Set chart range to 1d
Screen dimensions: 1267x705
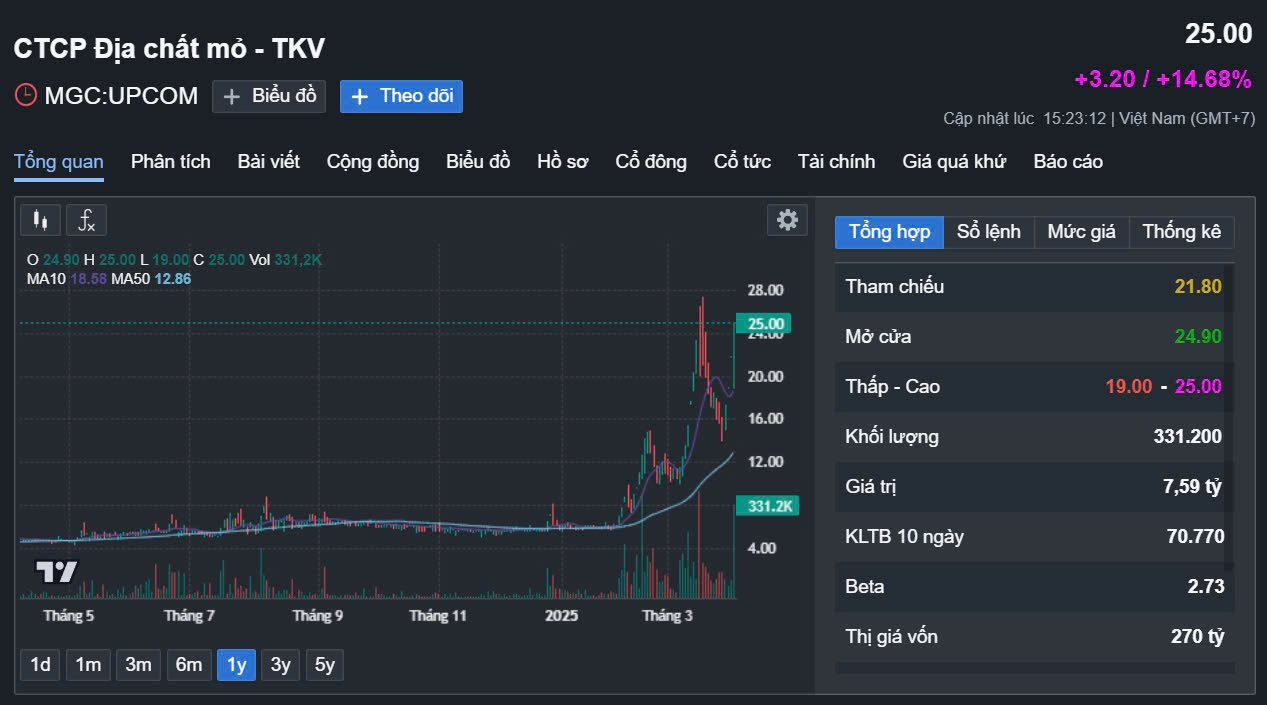41,665
